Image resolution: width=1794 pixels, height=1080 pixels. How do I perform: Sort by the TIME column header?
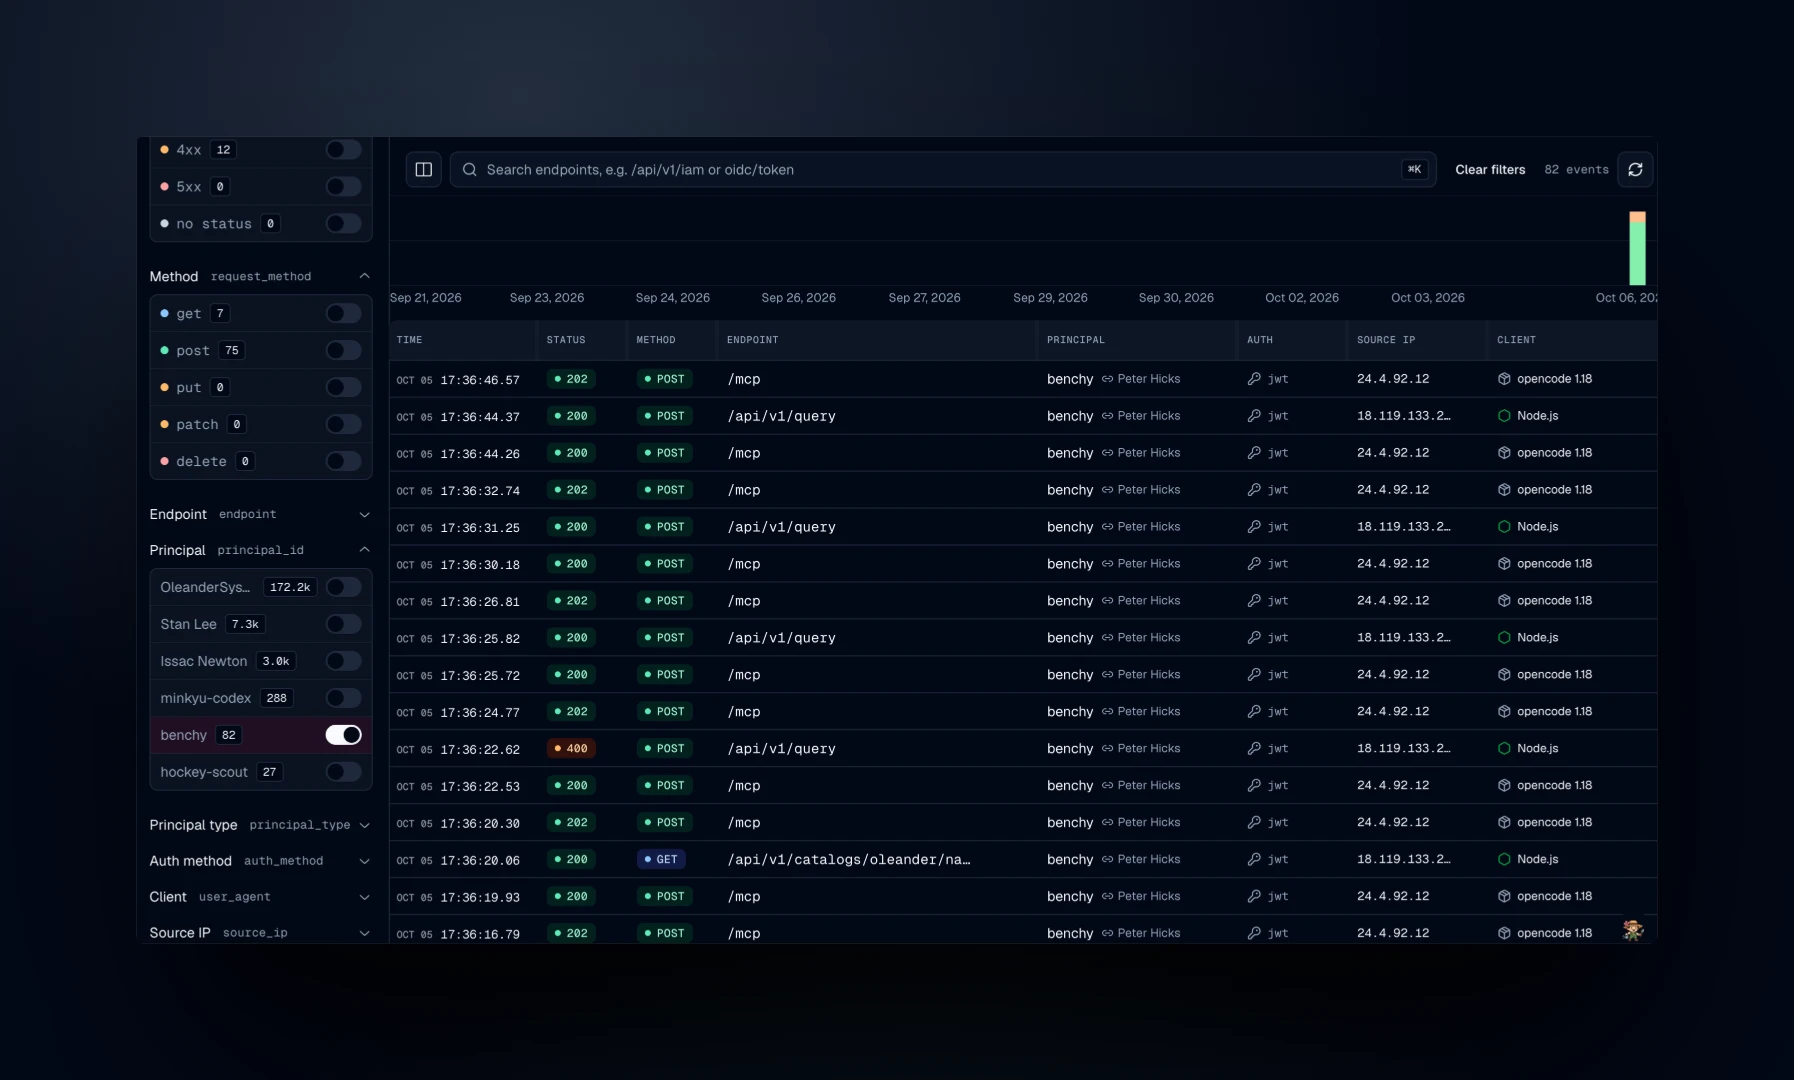(409, 340)
